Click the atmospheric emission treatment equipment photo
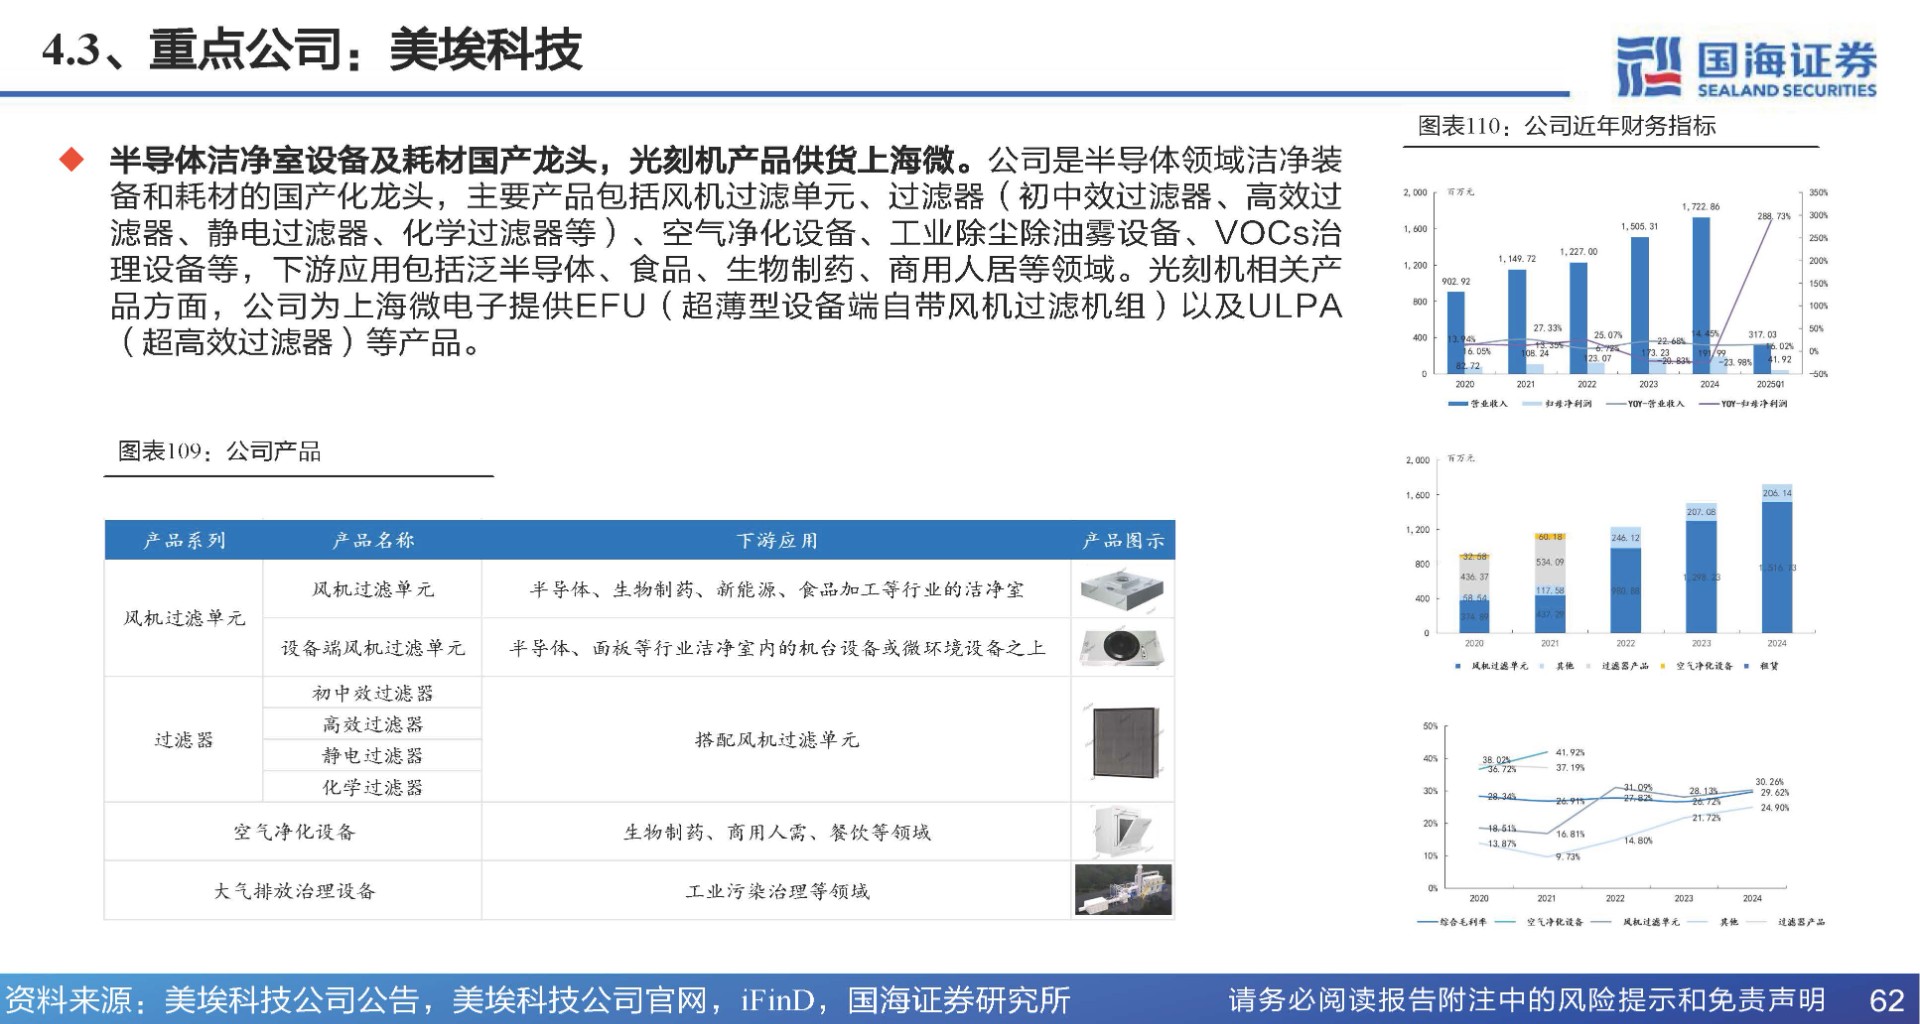1920x1024 pixels. 1122,890
